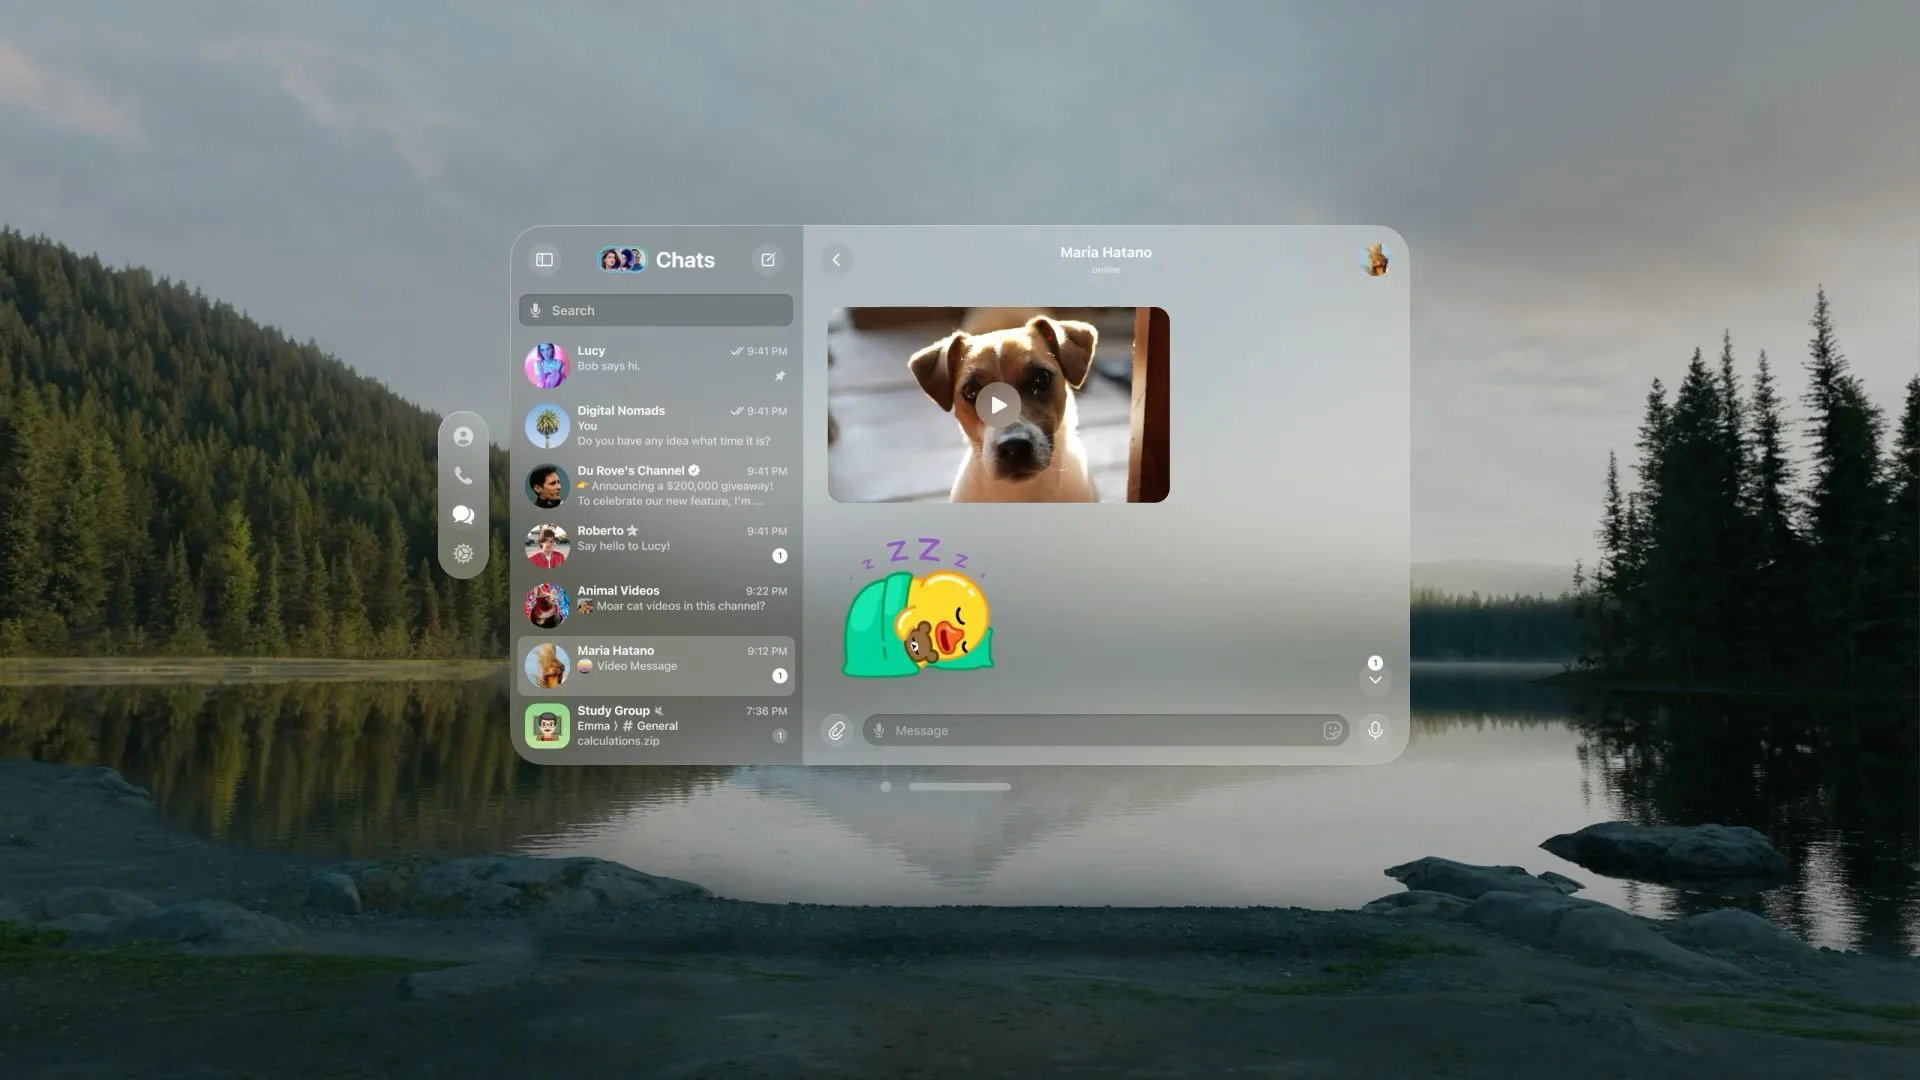The image size is (1920, 1080).
Task: Play the dog video in Maria Hatano chat
Action: tap(998, 405)
